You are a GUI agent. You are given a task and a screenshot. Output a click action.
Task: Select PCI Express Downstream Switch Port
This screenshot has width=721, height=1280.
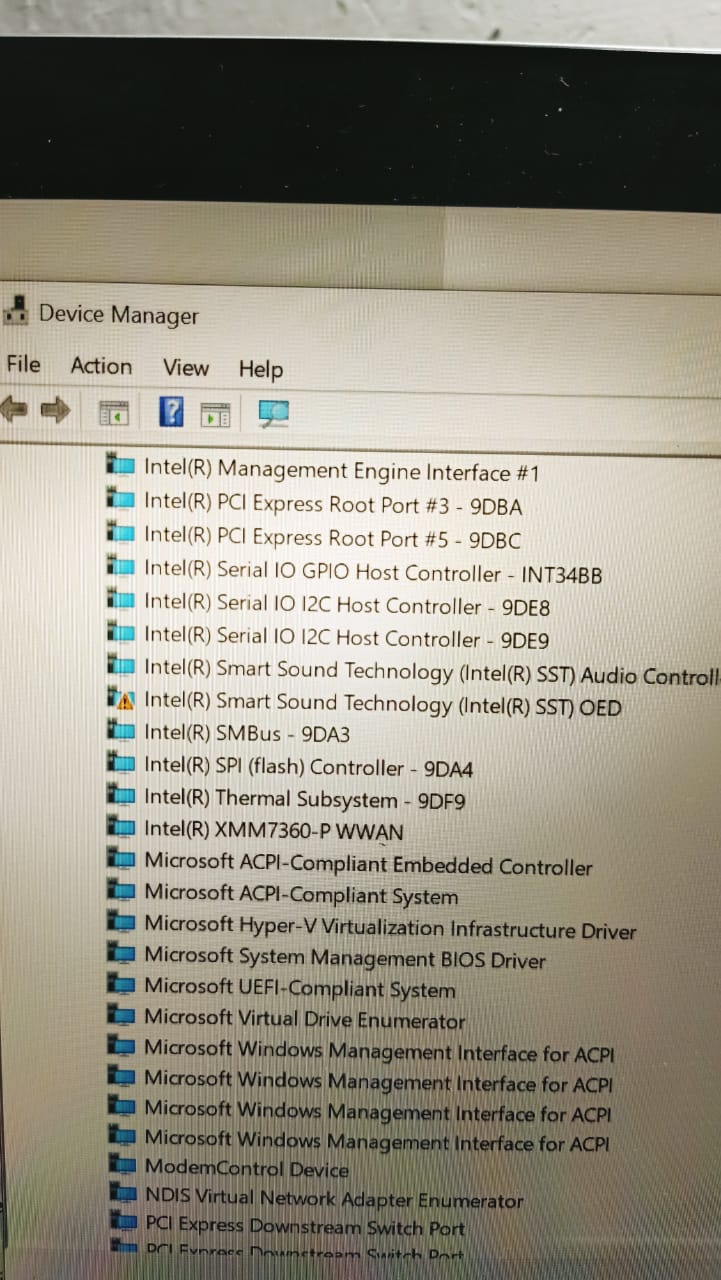coord(305,1227)
